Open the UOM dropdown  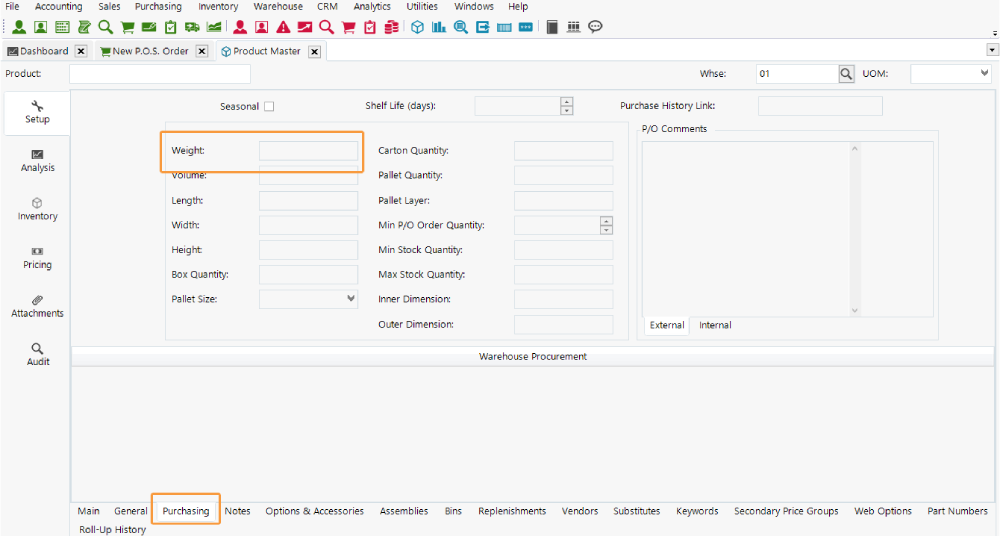tap(984, 73)
